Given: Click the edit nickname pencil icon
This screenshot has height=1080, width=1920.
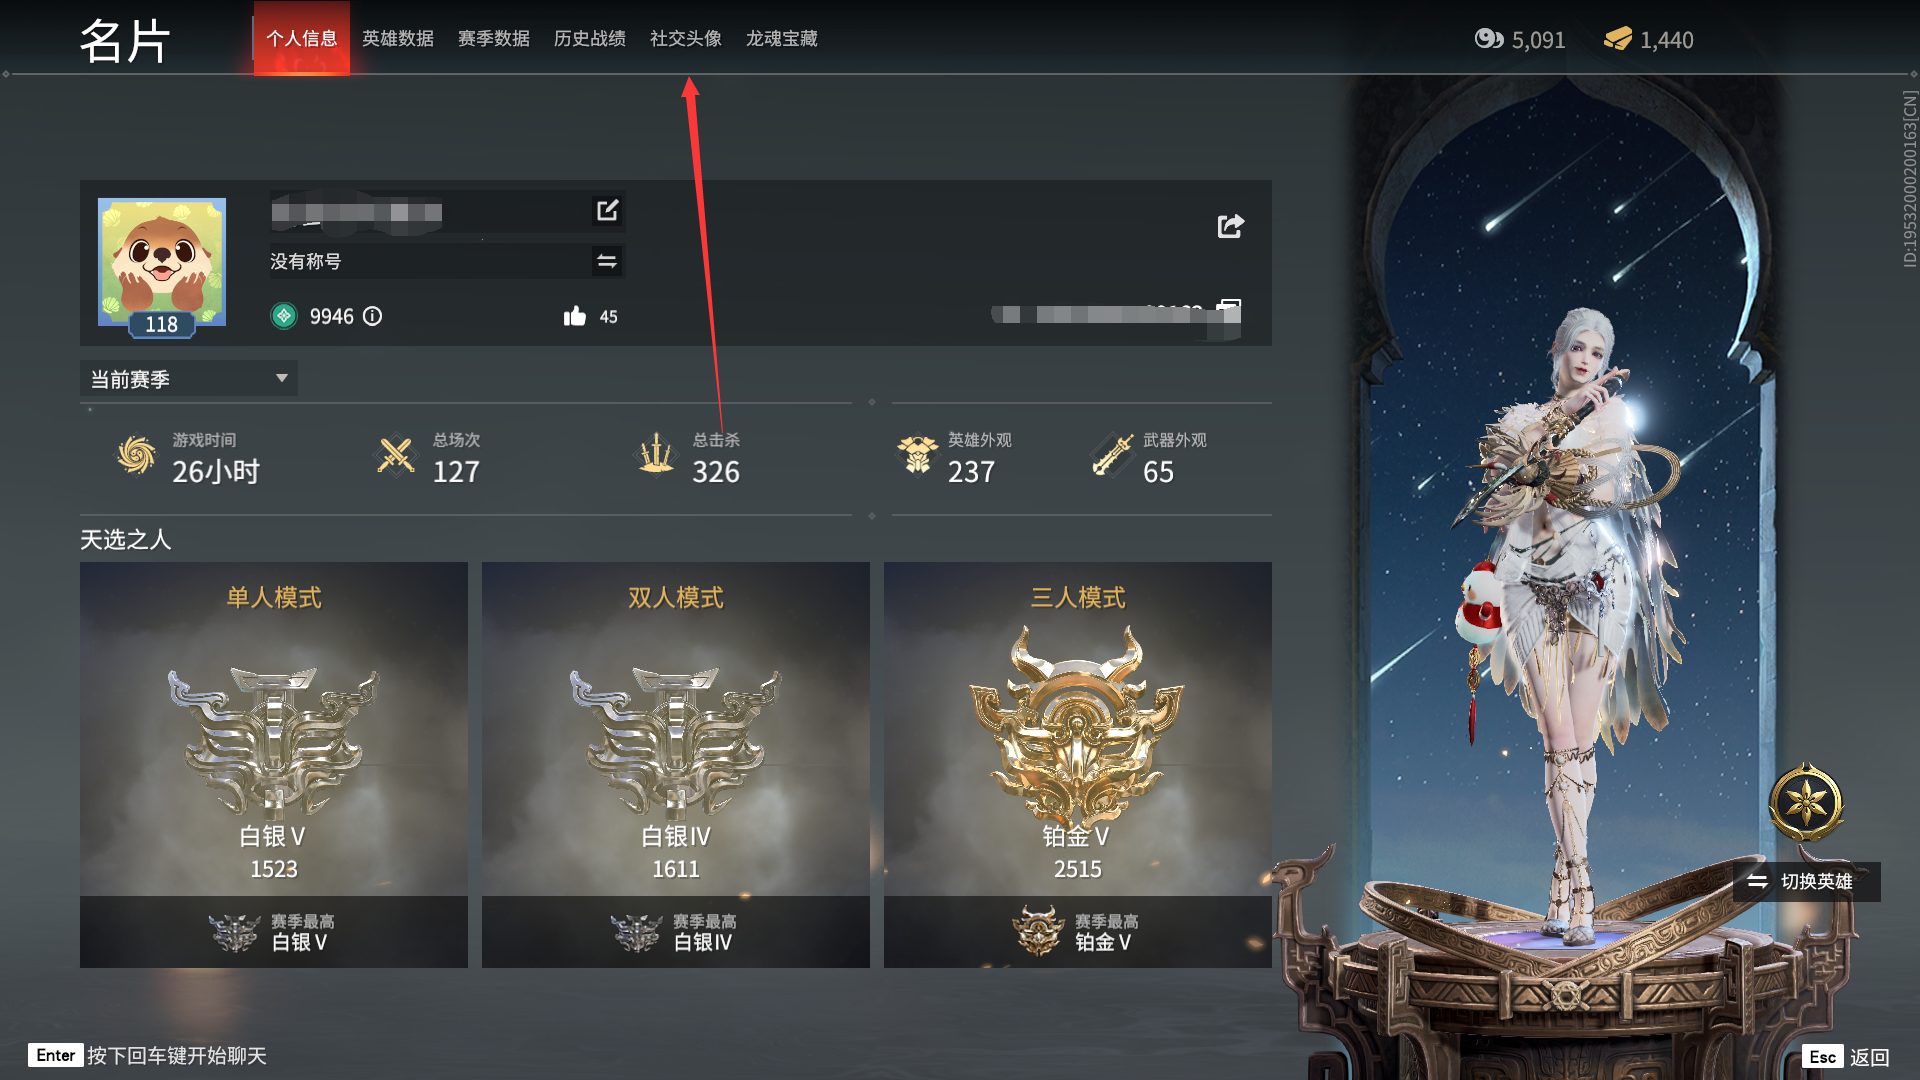Looking at the screenshot, I should 607,210.
